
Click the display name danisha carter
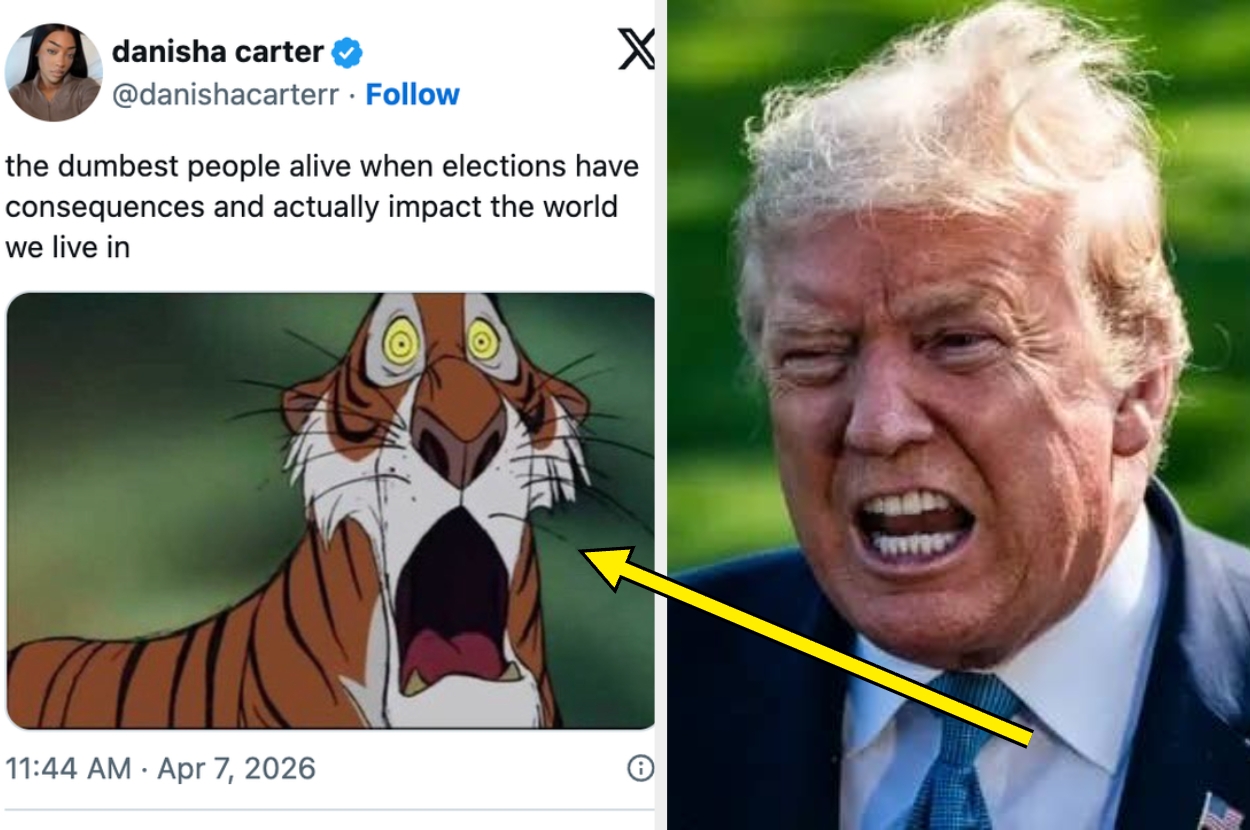(218, 51)
